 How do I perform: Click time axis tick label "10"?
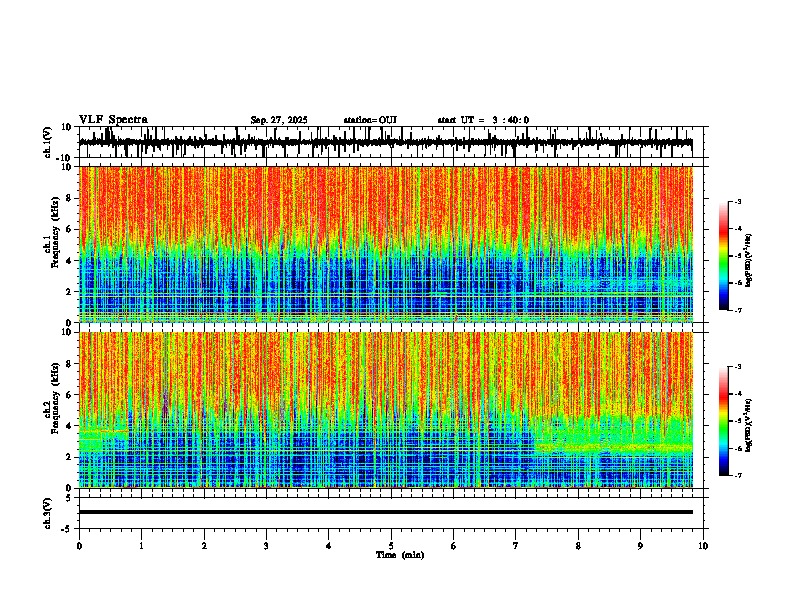point(703,546)
